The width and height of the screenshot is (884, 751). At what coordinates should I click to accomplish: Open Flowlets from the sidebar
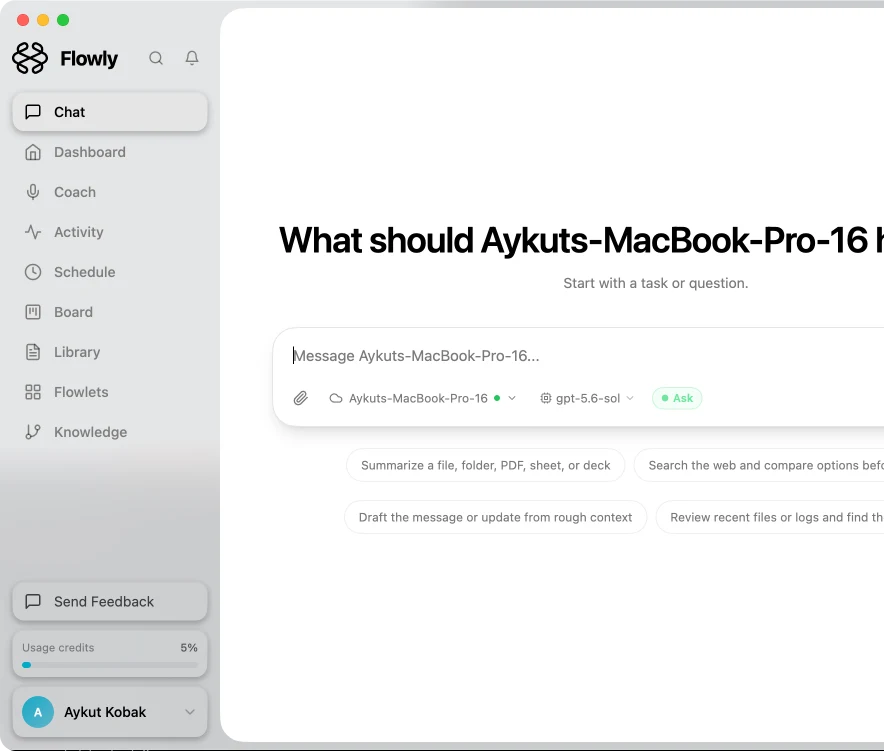[110, 392]
